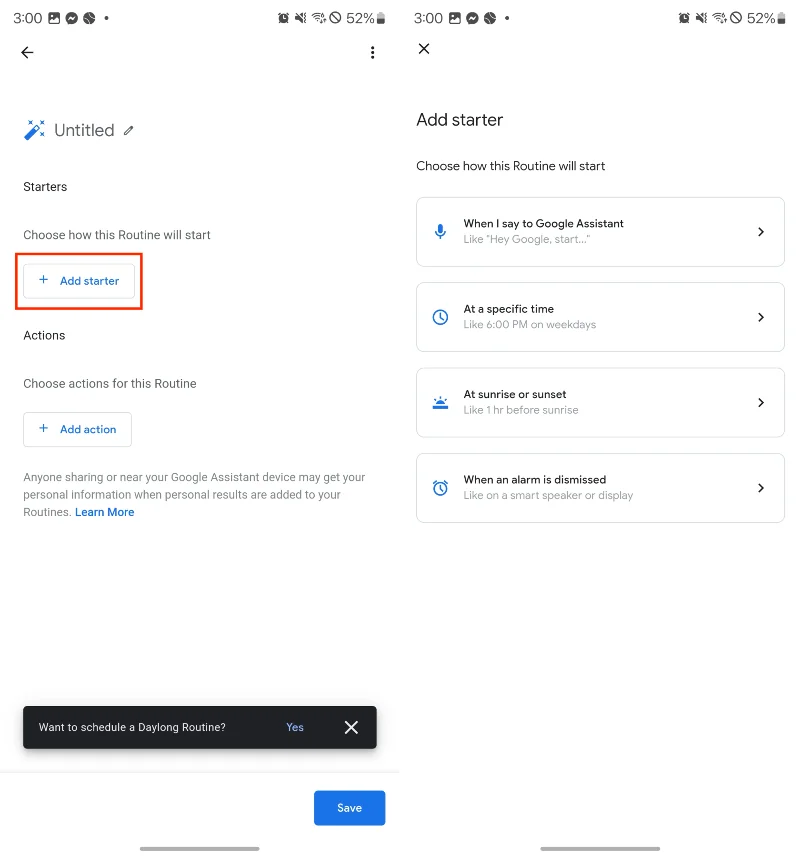This screenshot has width=800, height=856.
Task: Tap the back arrow on the left screen
Action: click(27, 52)
